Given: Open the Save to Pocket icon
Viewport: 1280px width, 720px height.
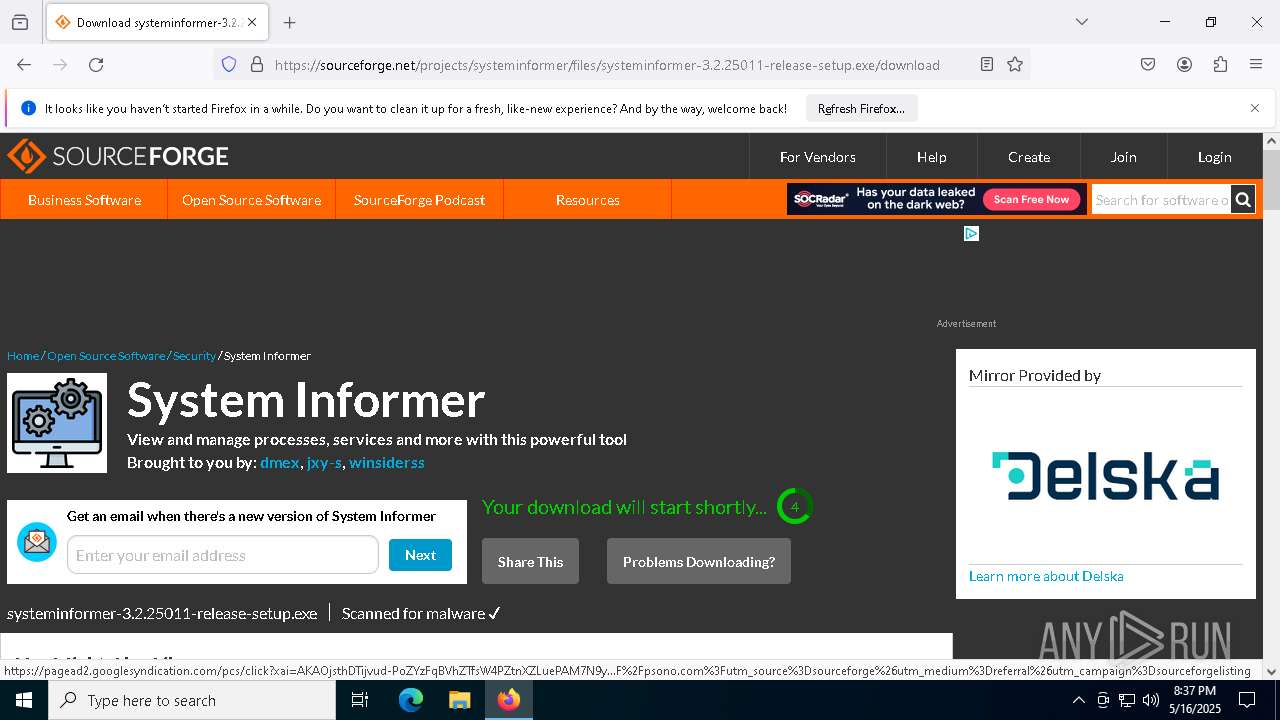Looking at the screenshot, I should pyautogui.click(x=1148, y=64).
